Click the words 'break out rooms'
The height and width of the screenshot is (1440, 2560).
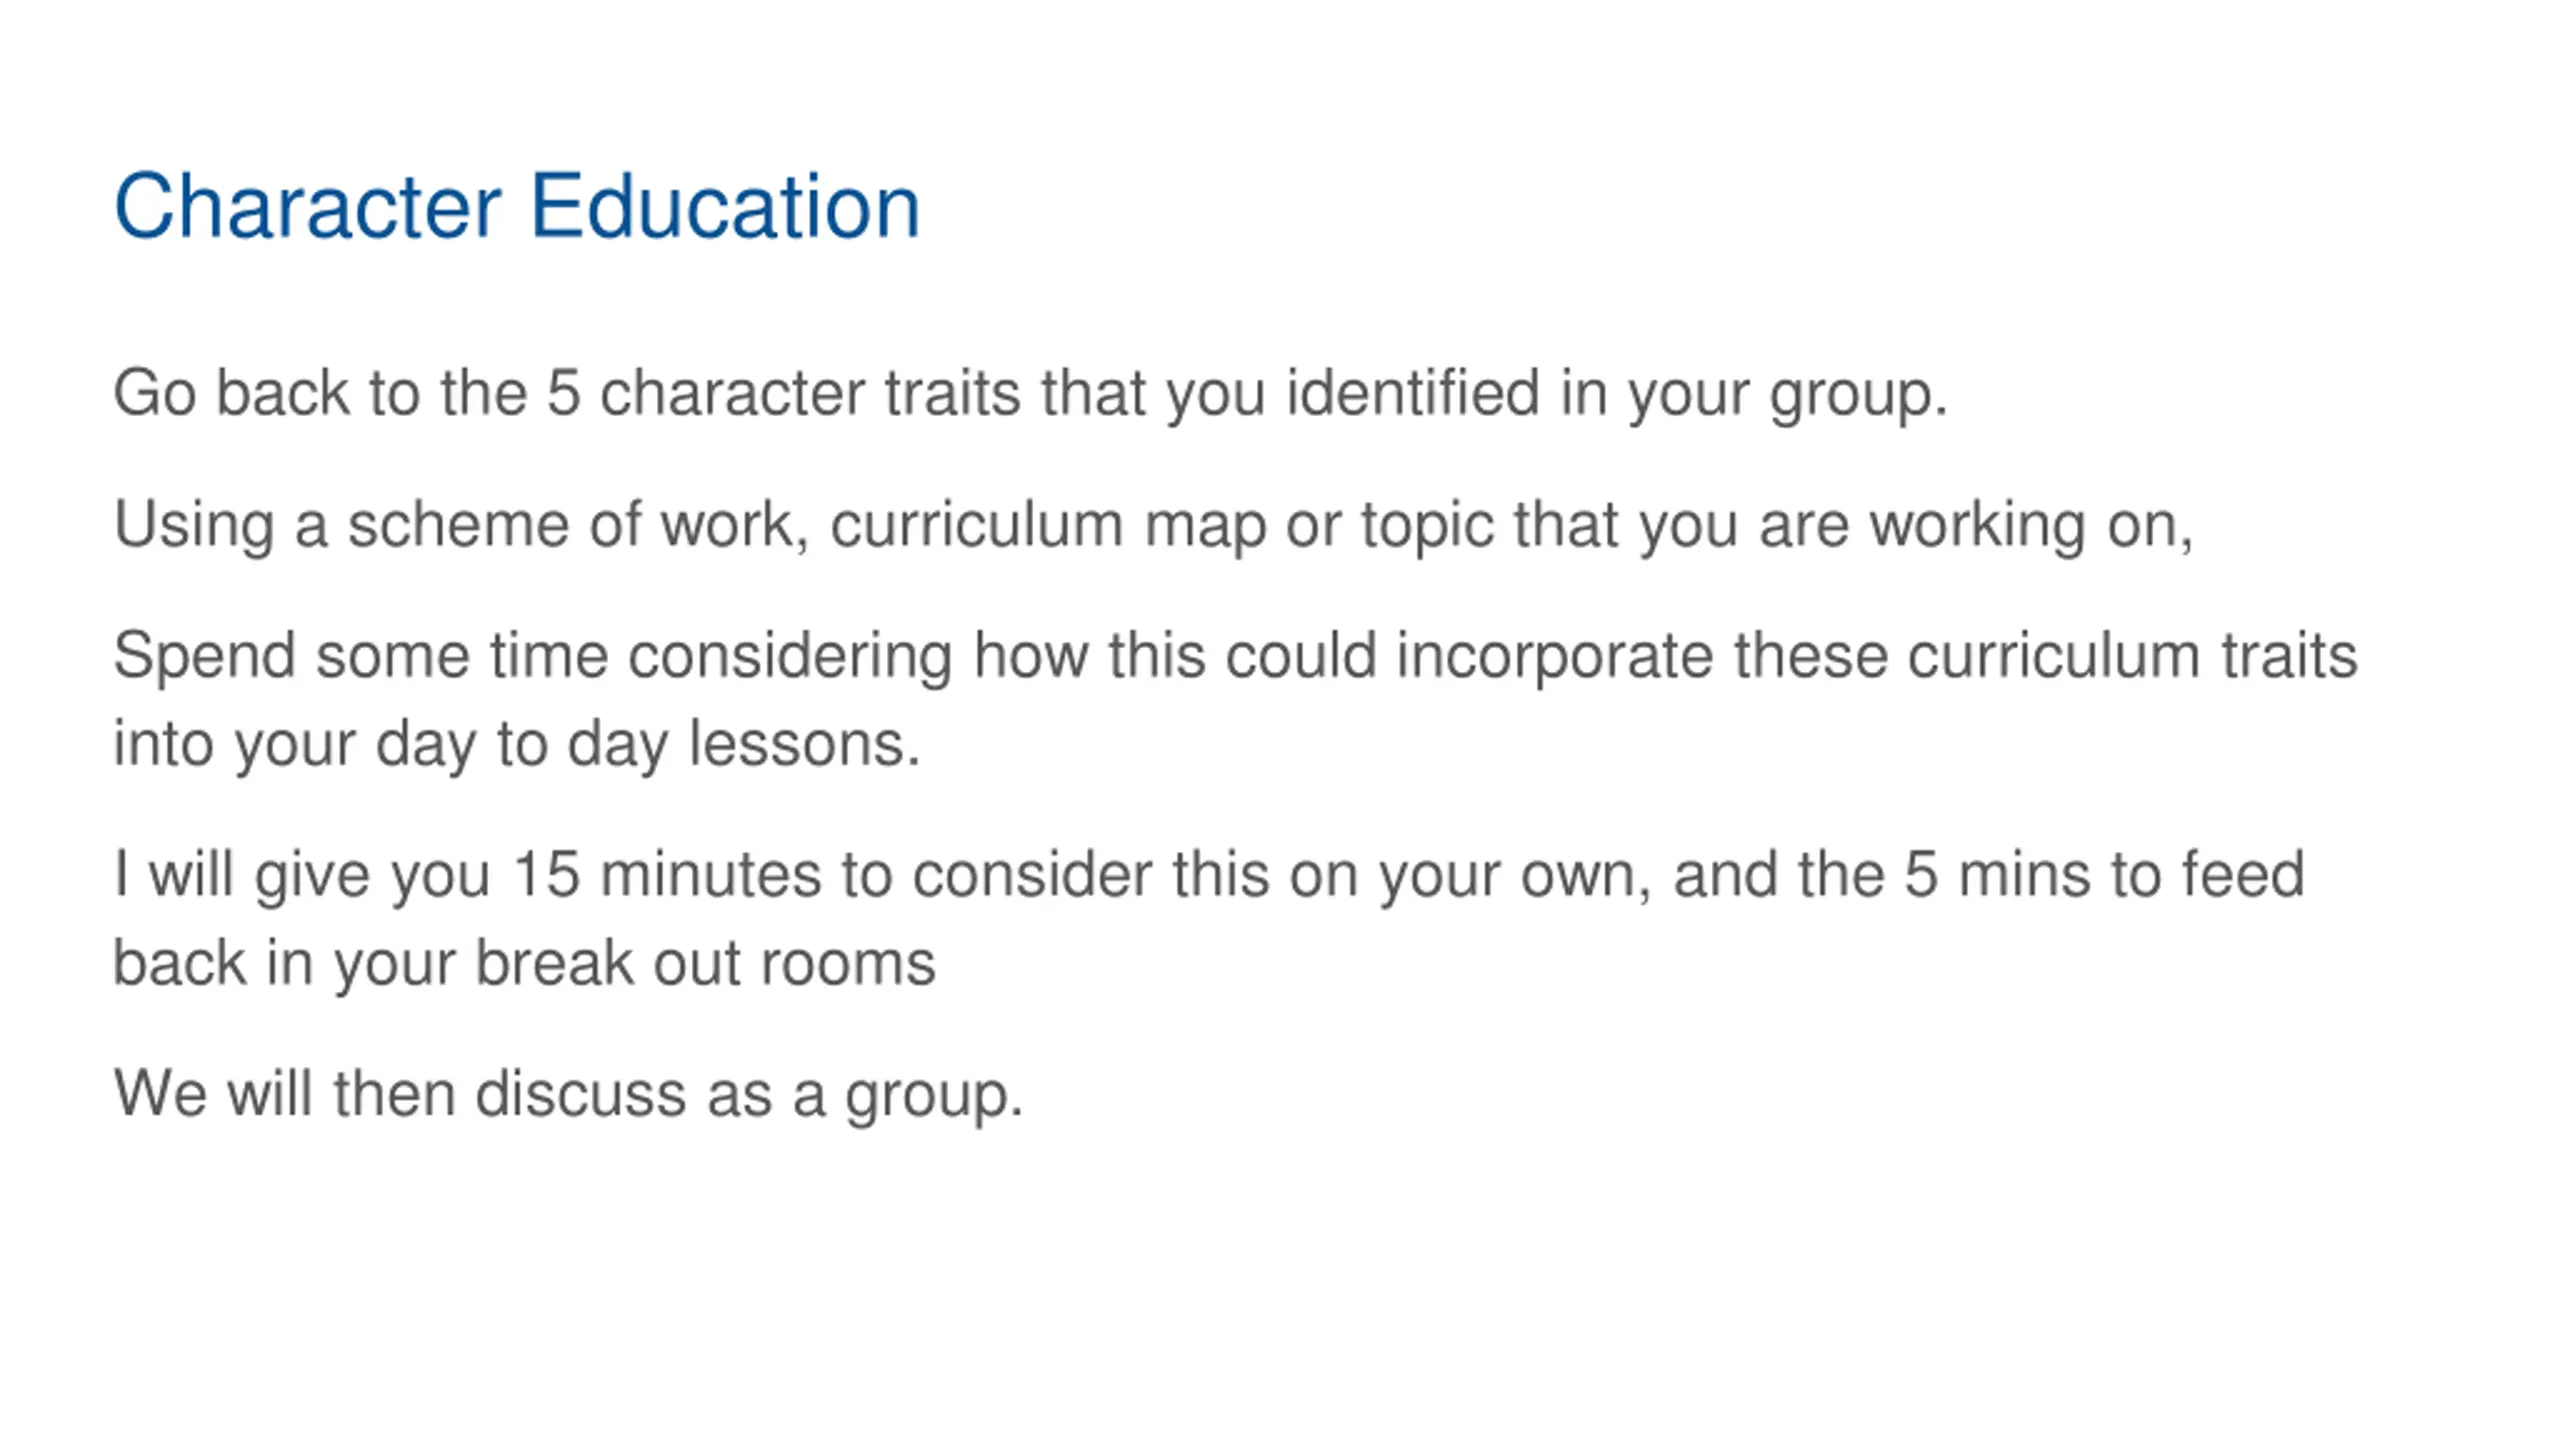coord(705,963)
